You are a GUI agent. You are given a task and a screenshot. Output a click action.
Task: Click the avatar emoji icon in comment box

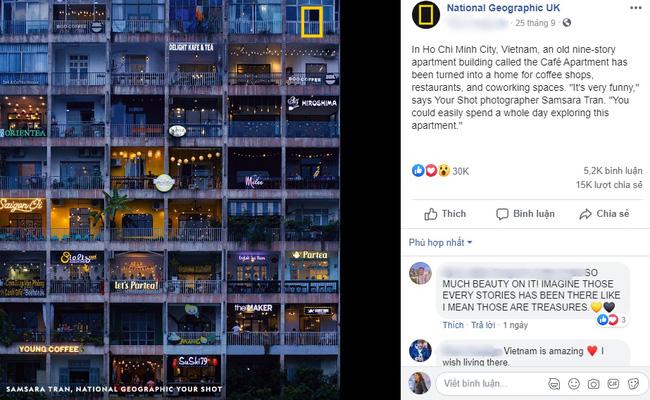(x=554, y=384)
